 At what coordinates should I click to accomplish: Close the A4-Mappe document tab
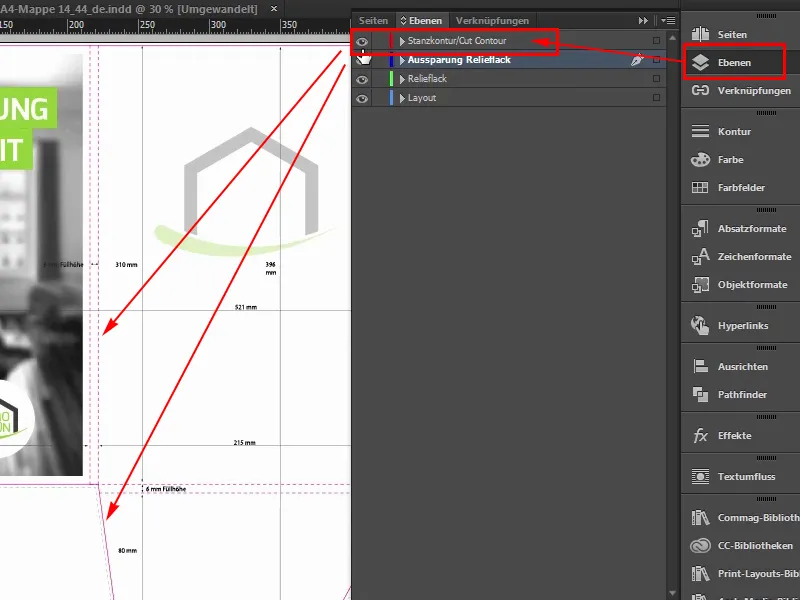click(x=274, y=9)
